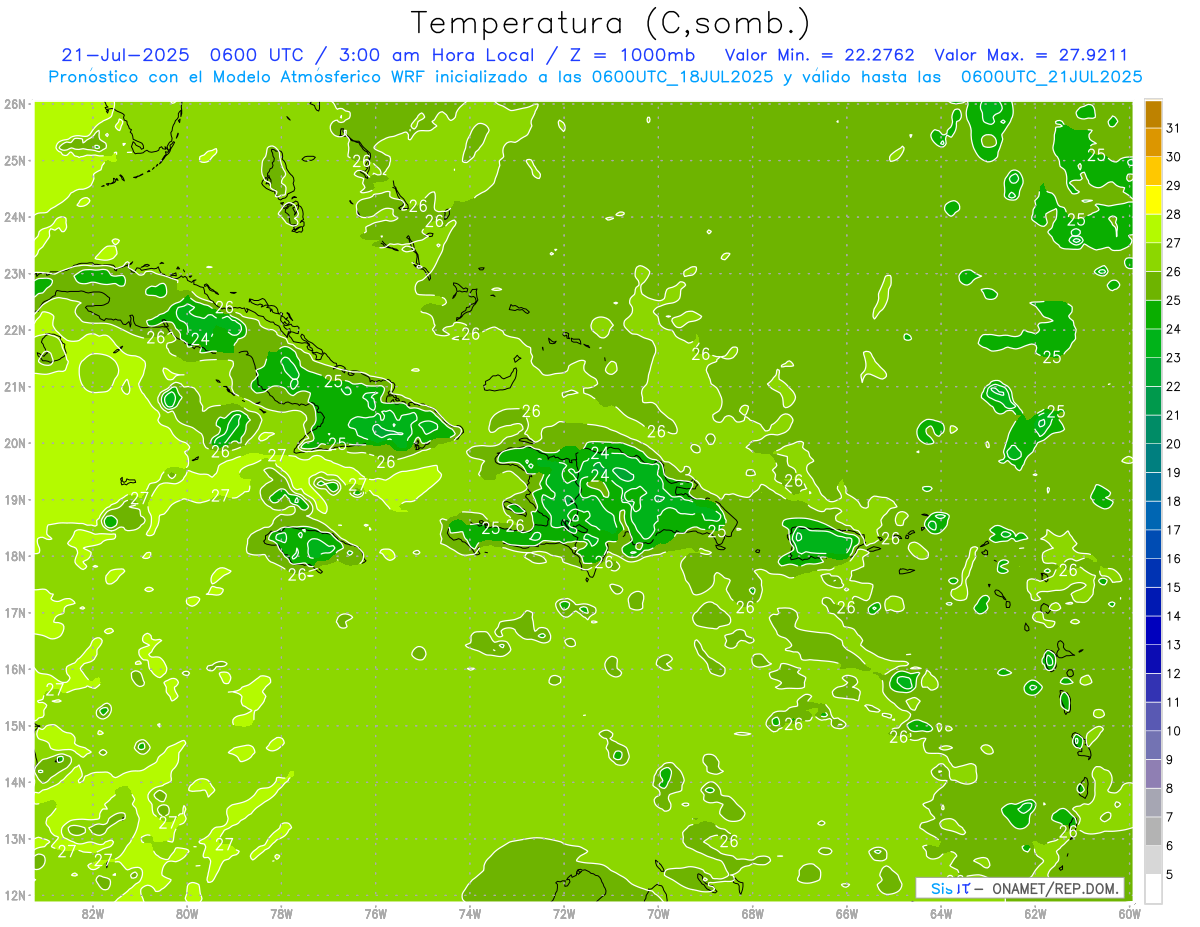Click the "16N" latitude axis label
The image size is (1200, 927).
coord(15,669)
